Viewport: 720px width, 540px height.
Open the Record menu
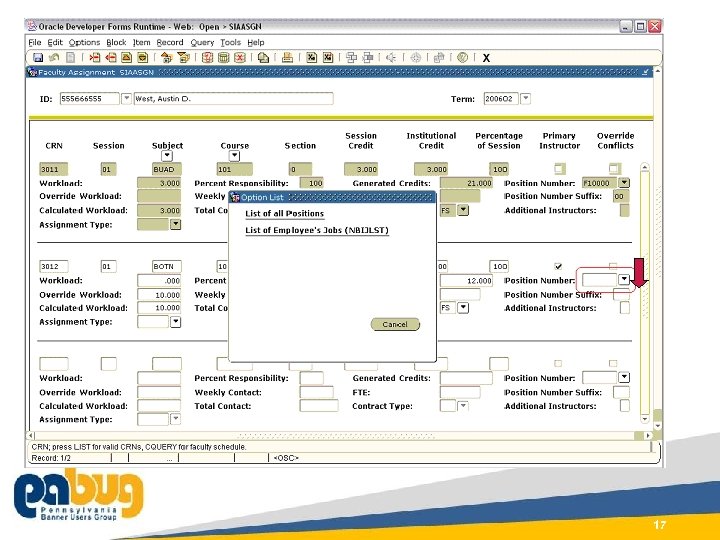pos(170,42)
